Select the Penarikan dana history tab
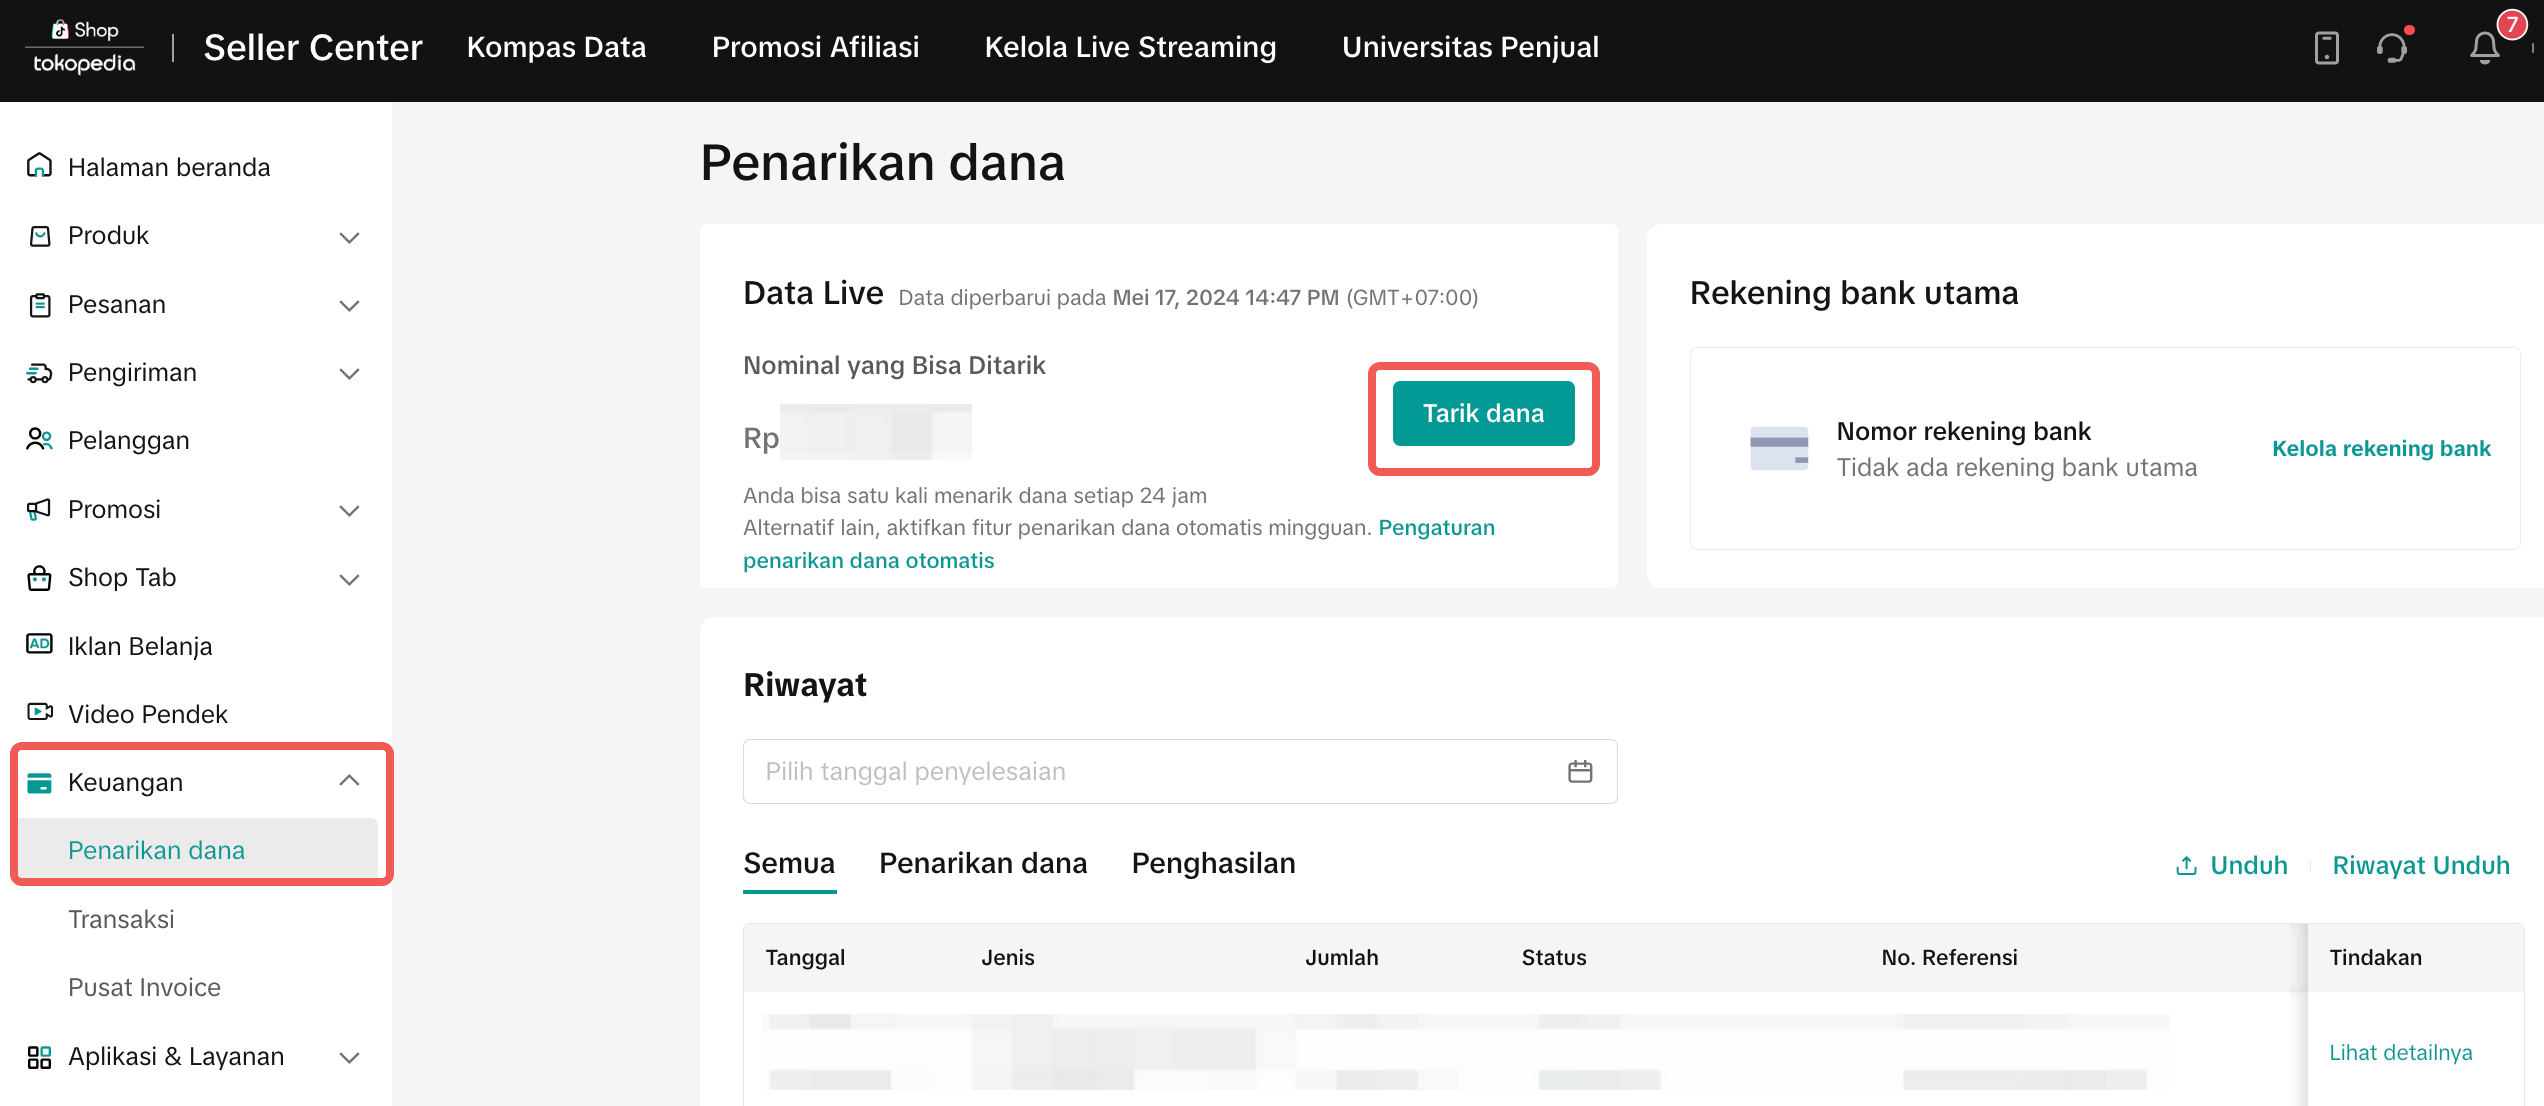2544x1106 pixels. click(982, 863)
